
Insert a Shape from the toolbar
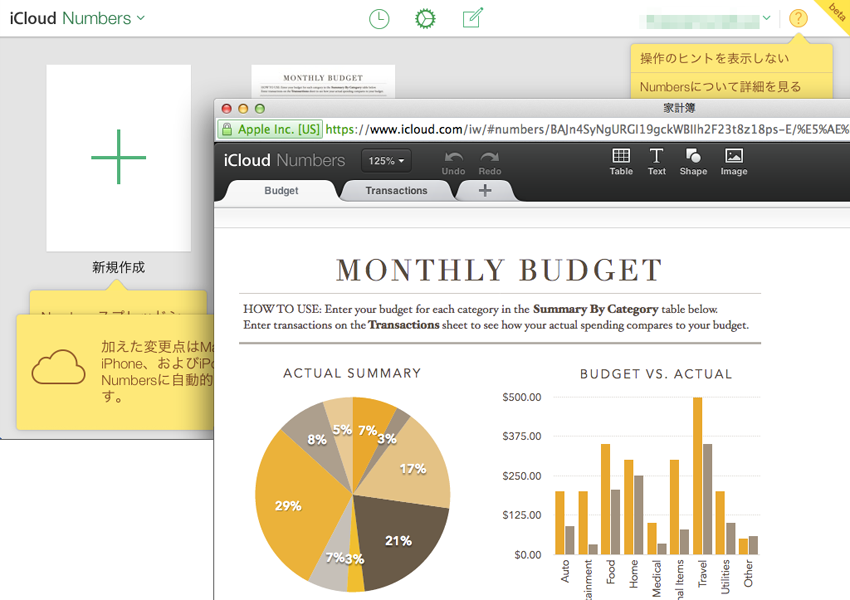[693, 162]
